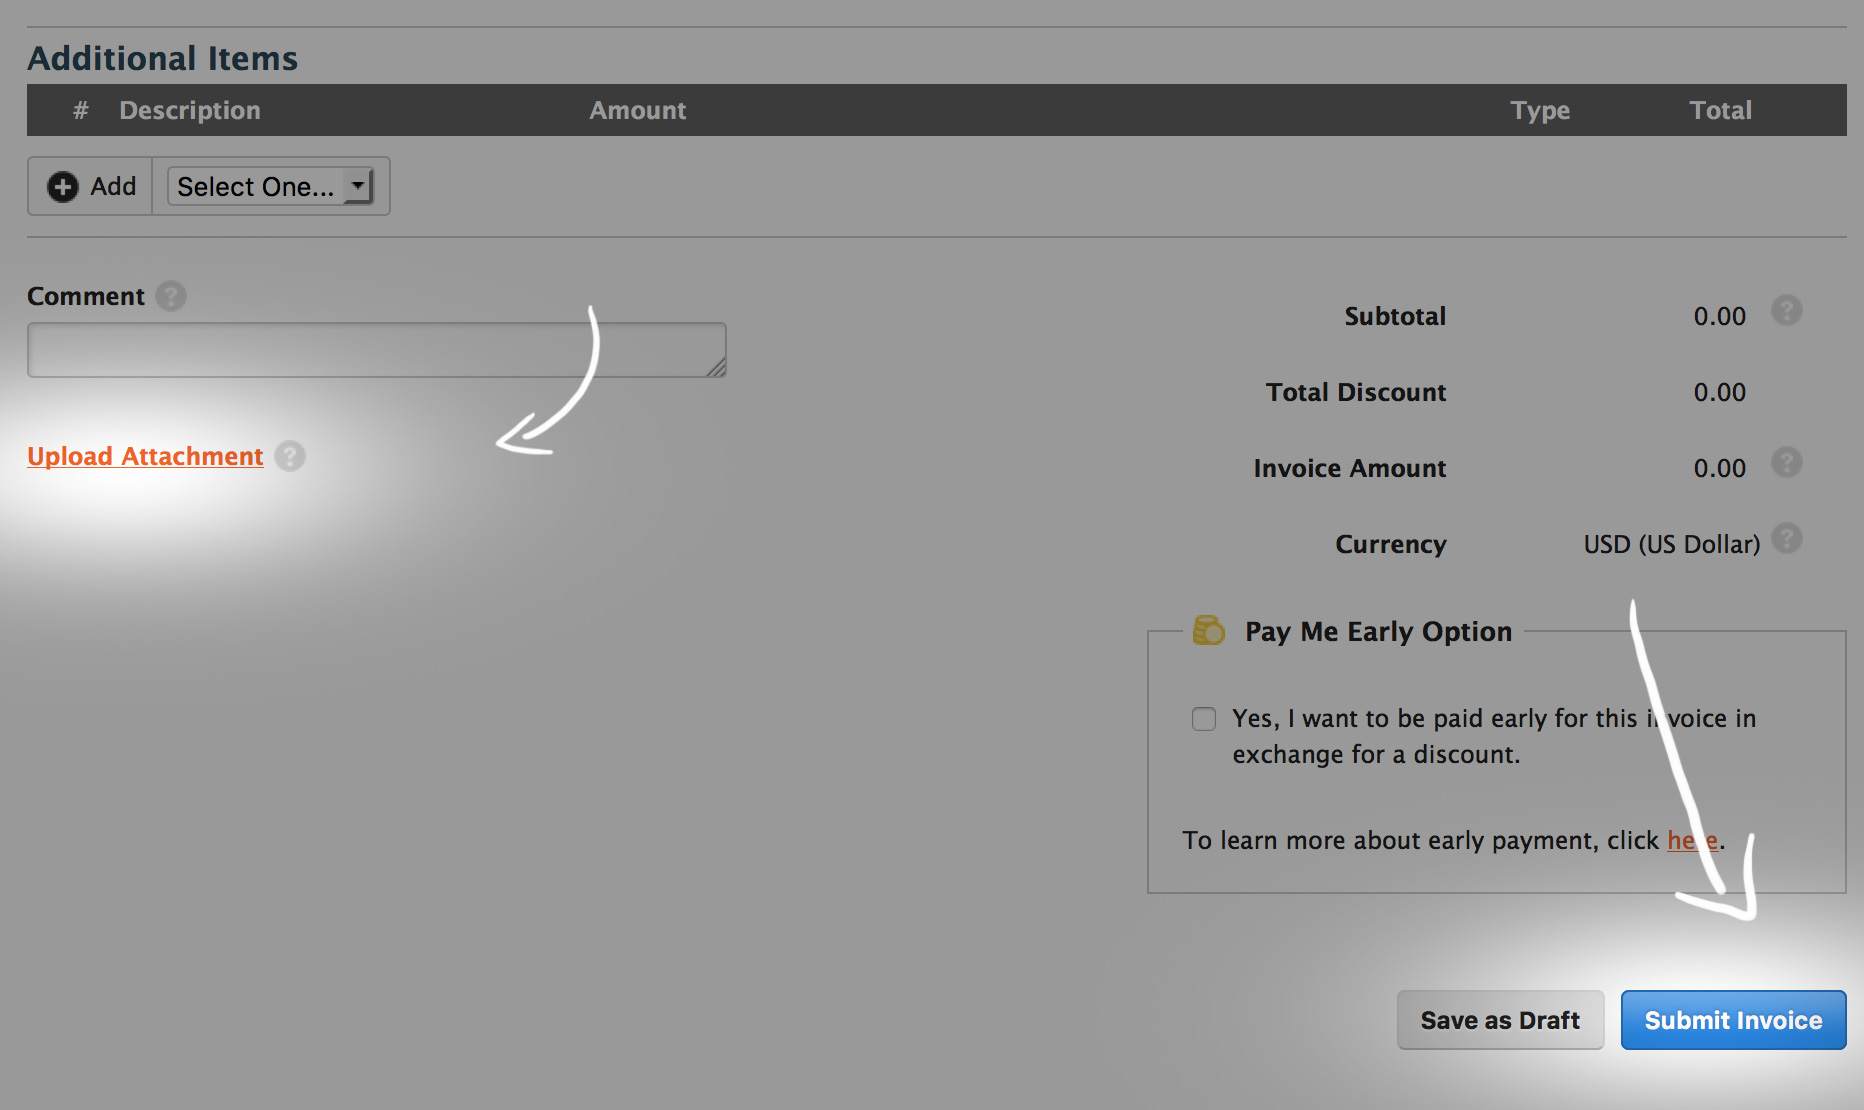Click the Total Discount value 0.00
Image resolution: width=1864 pixels, height=1110 pixels.
pyautogui.click(x=1719, y=393)
